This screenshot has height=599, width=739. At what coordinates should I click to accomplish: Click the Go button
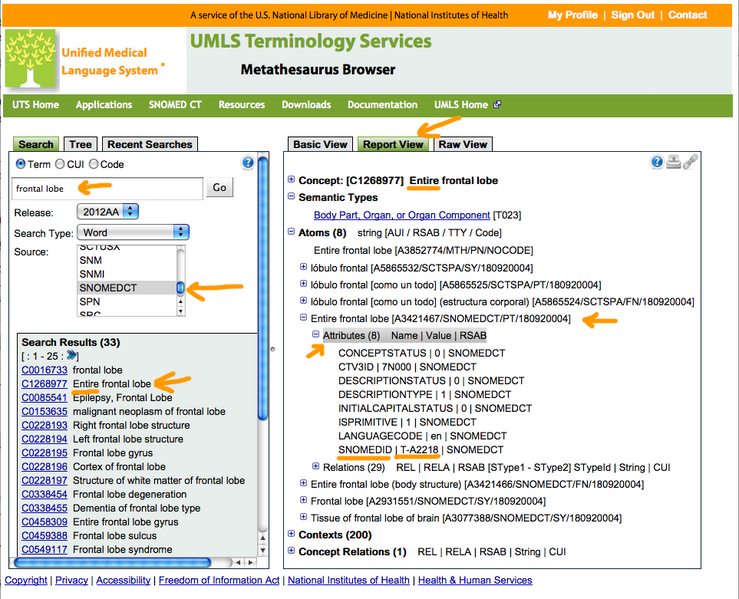219,187
